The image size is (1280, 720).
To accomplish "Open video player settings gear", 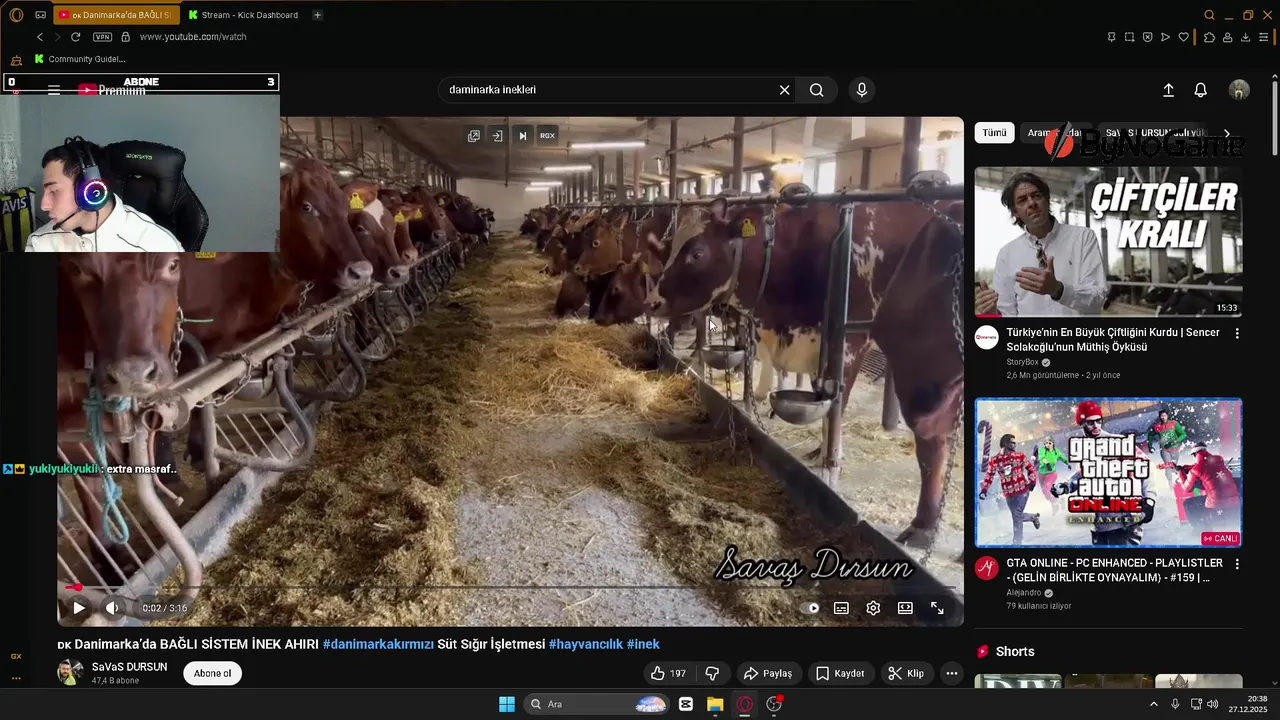I will [x=873, y=608].
